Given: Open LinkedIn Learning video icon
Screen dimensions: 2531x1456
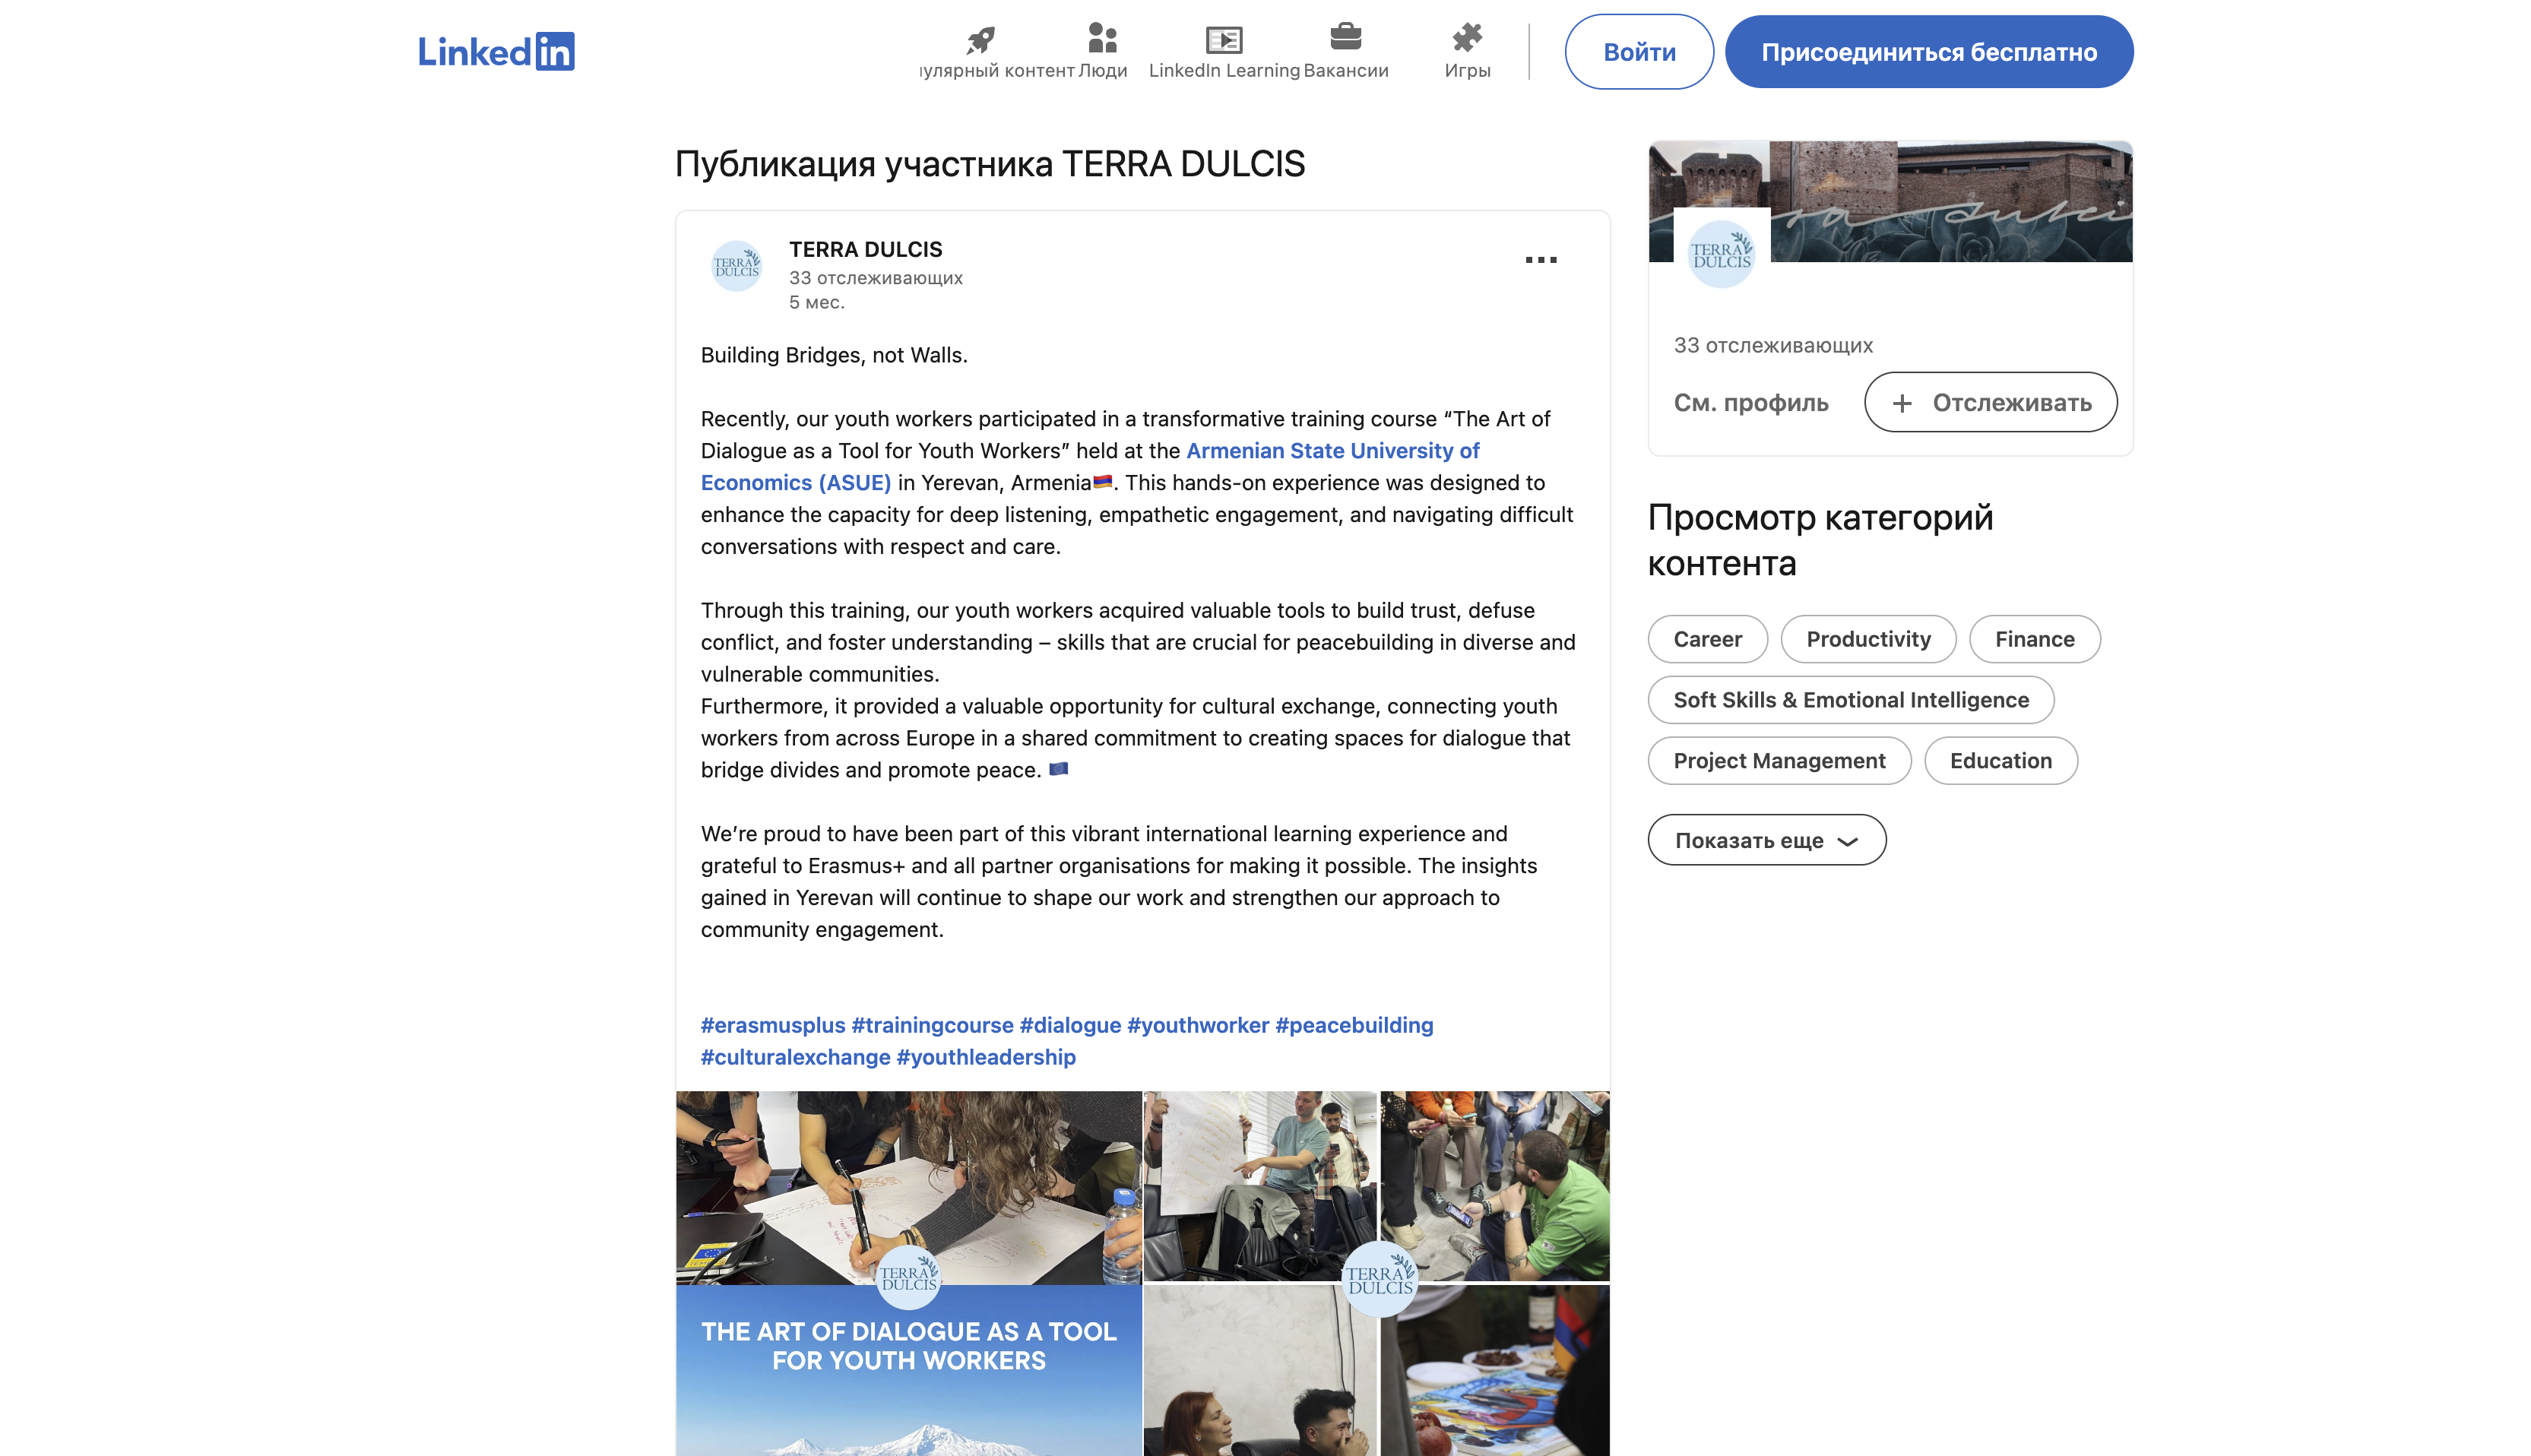Looking at the screenshot, I should [1223, 39].
